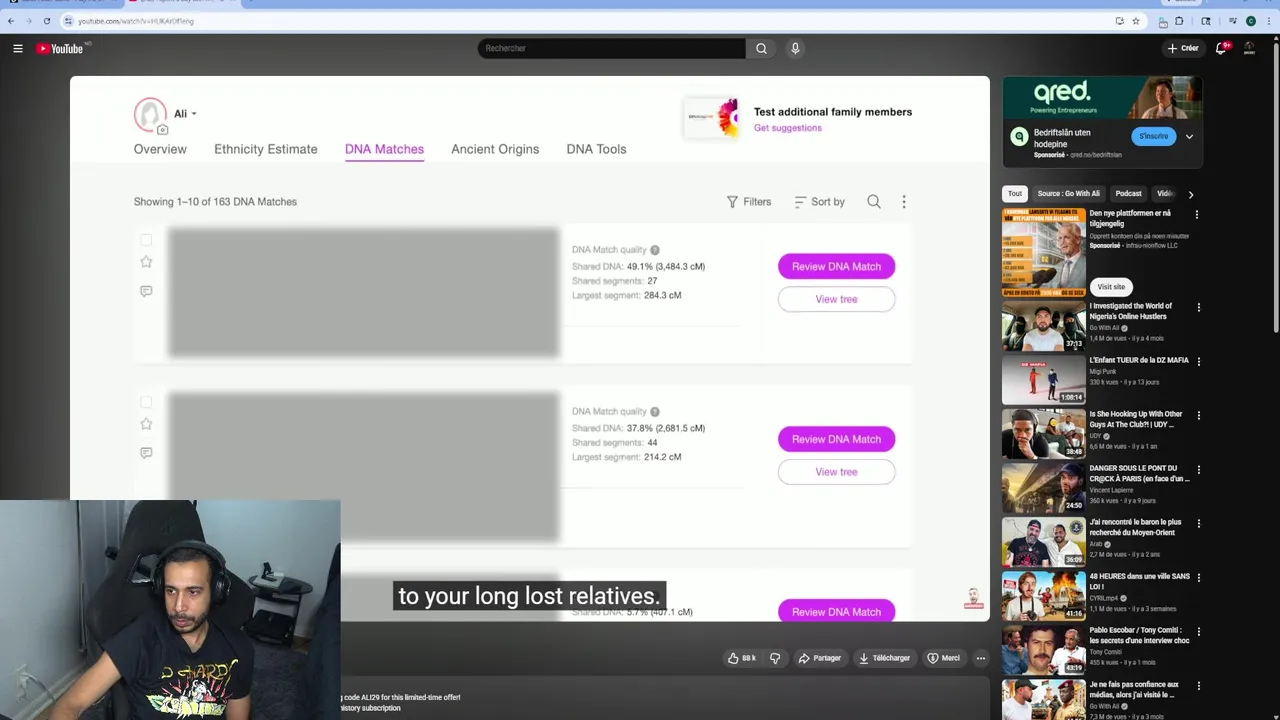Tick the checkbox for 49.1% DNA match
The width and height of the screenshot is (1280, 720).
[x=146, y=240]
